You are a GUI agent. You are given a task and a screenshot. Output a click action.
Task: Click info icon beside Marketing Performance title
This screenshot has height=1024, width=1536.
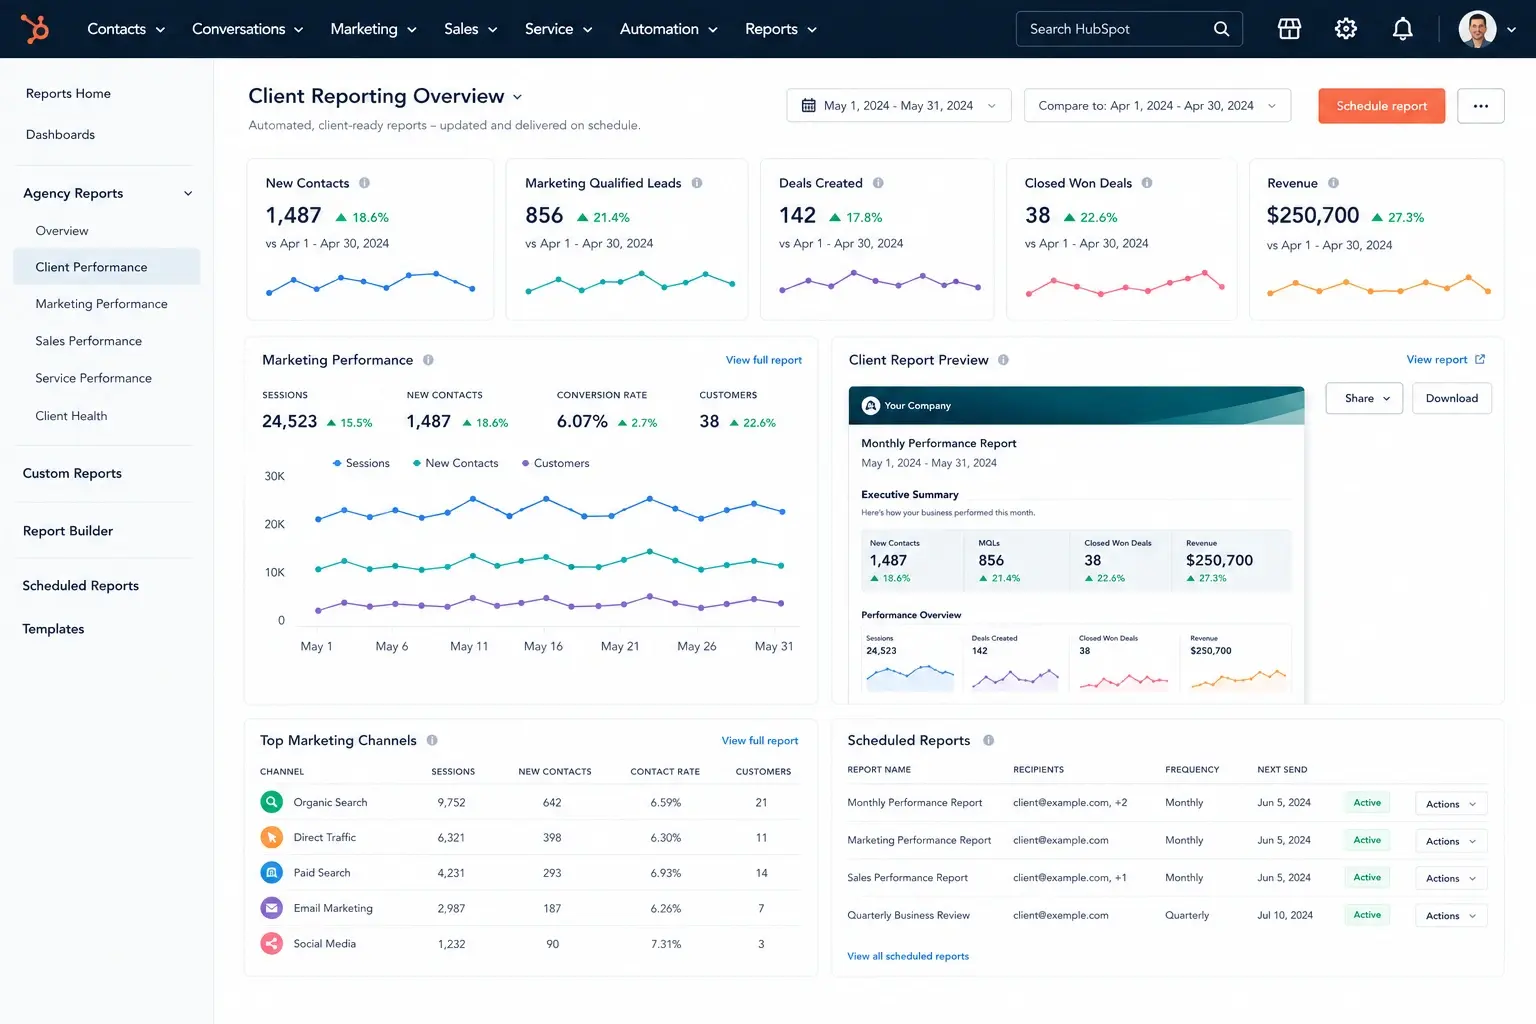coord(428,360)
